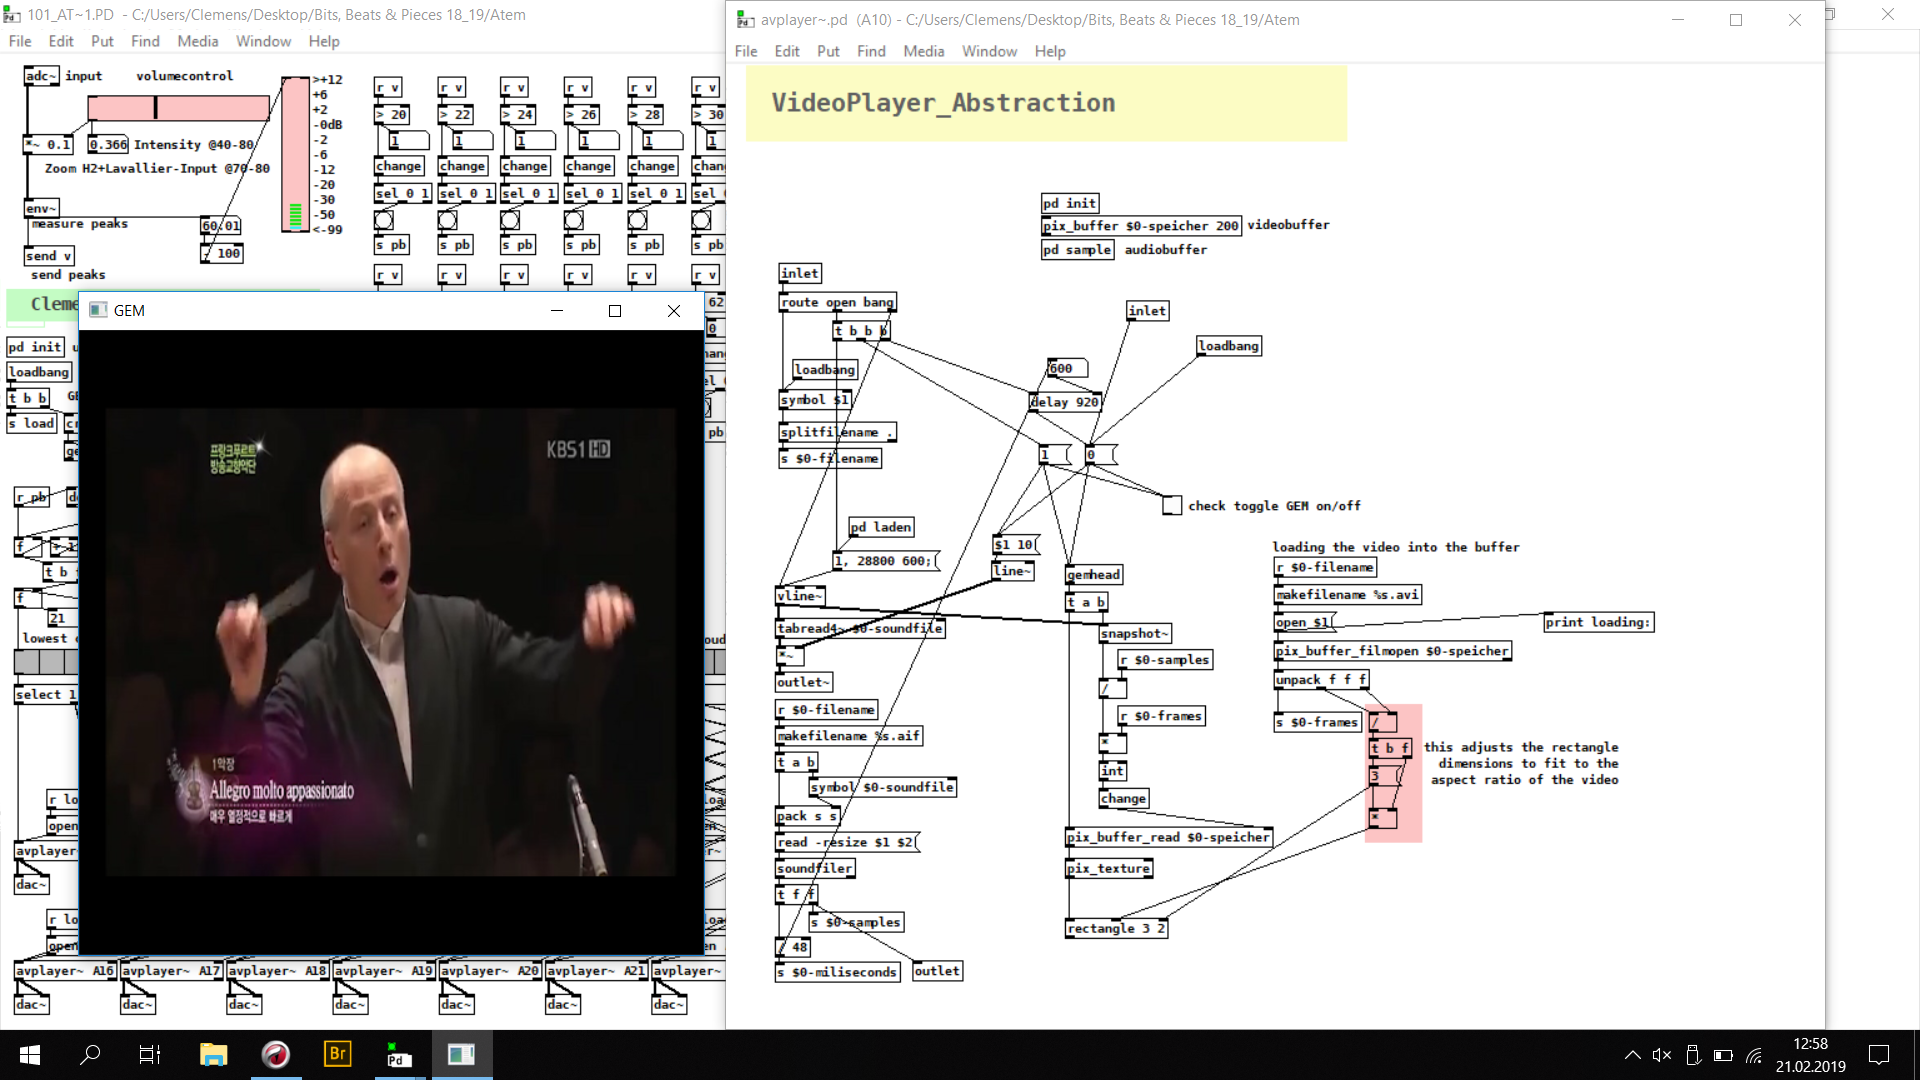
Task: Adjust the pink volumecontrol horizontal slider
Action: point(179,107)
